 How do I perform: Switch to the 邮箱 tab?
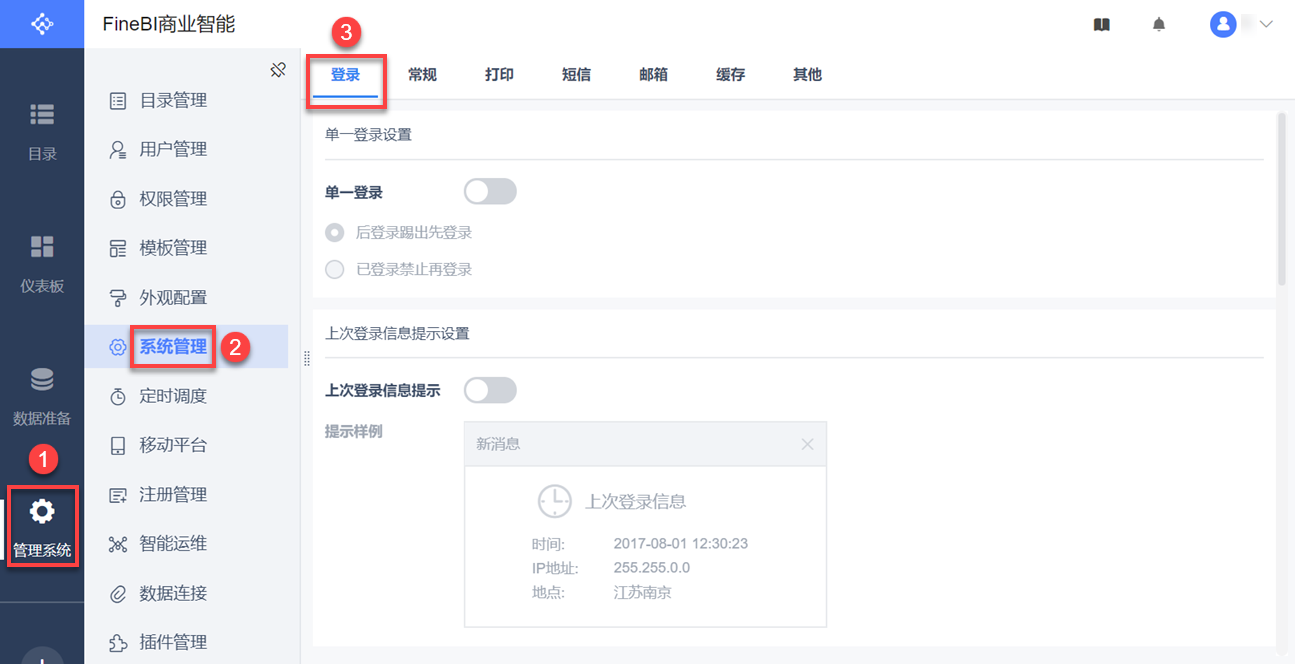[x=653, y=75]
